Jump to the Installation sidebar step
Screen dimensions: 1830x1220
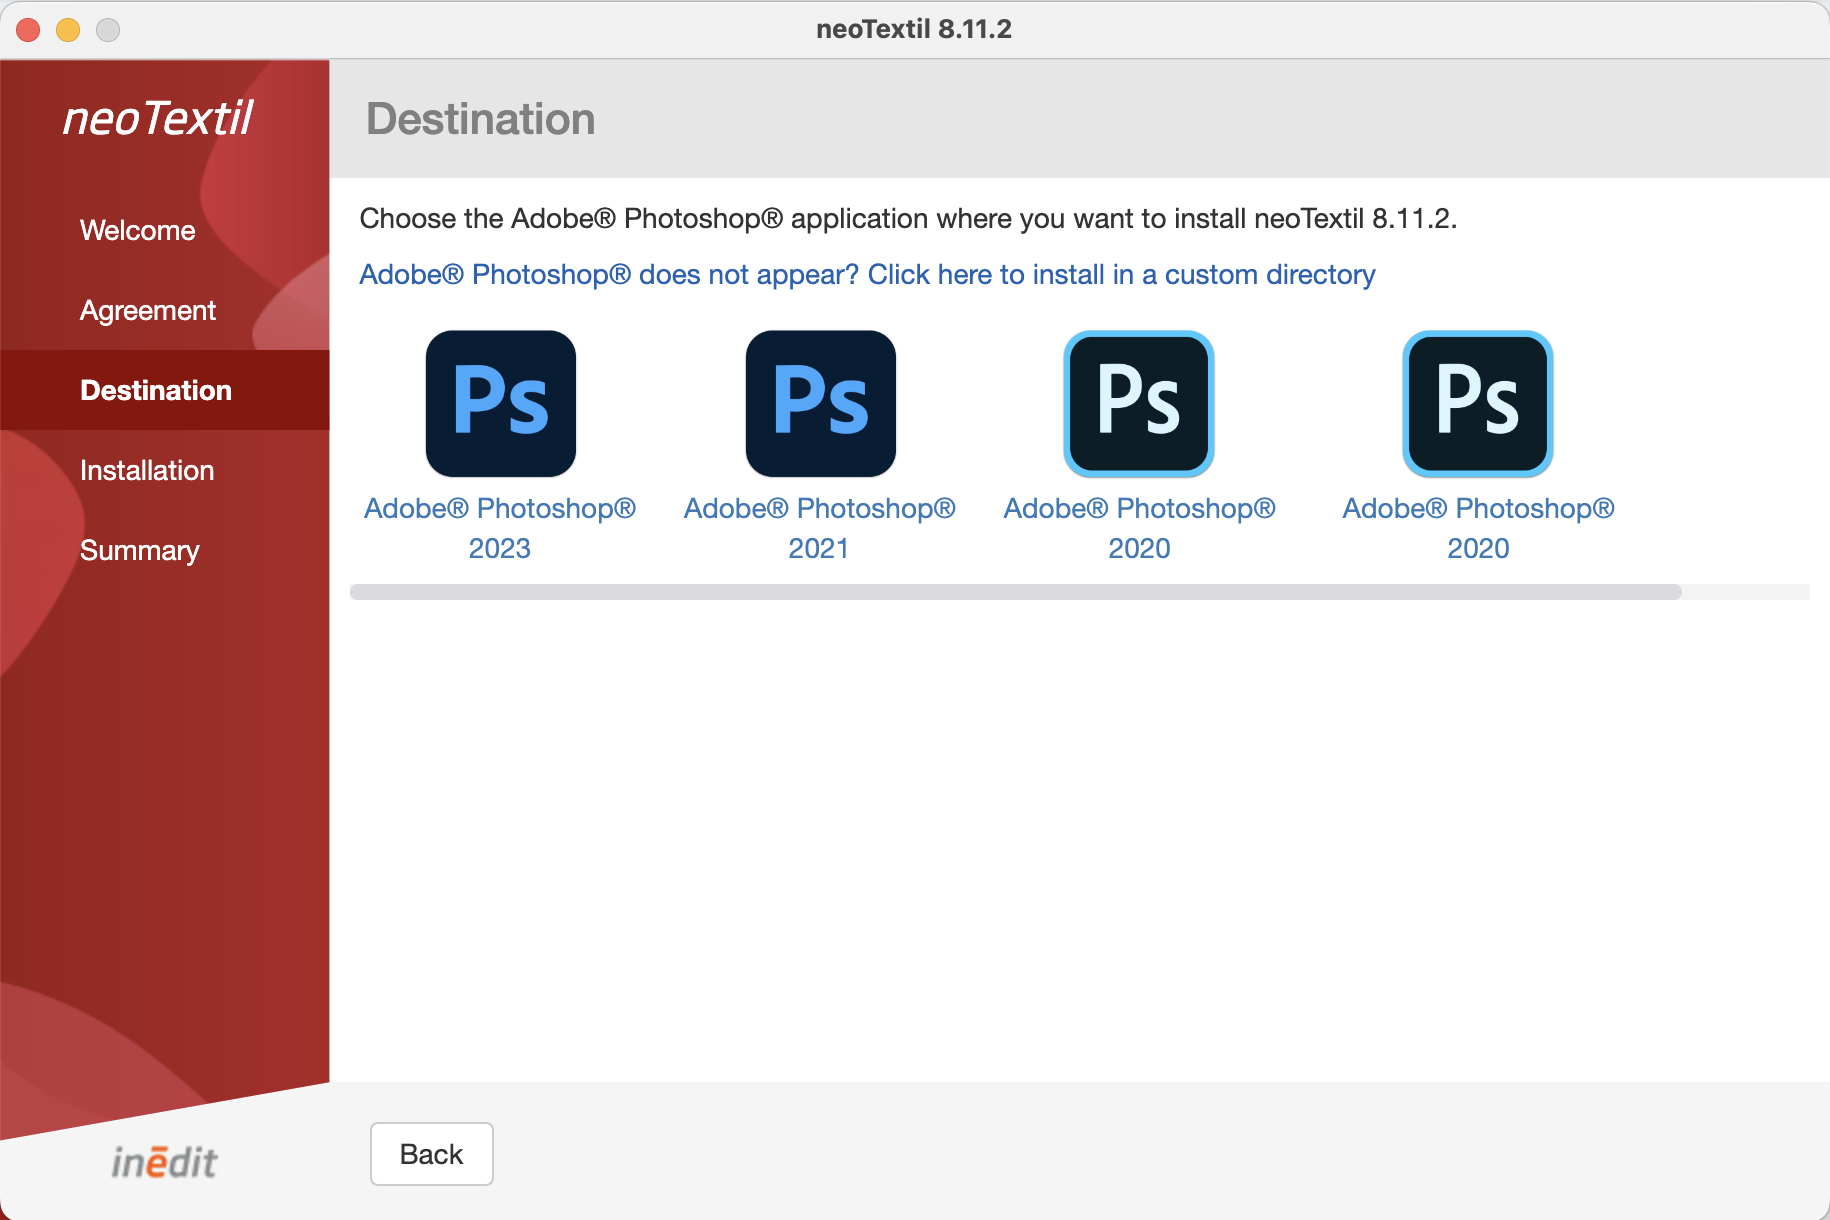point(147,470)
